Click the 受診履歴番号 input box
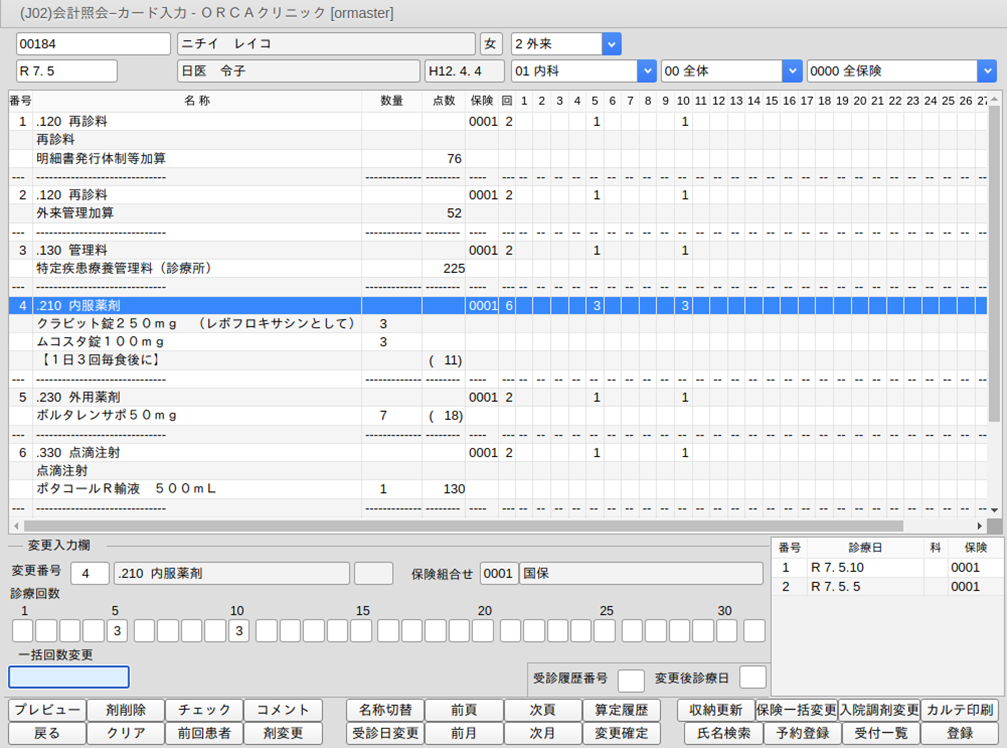Viewport: 1007px width, 748px height. [631, 680]
